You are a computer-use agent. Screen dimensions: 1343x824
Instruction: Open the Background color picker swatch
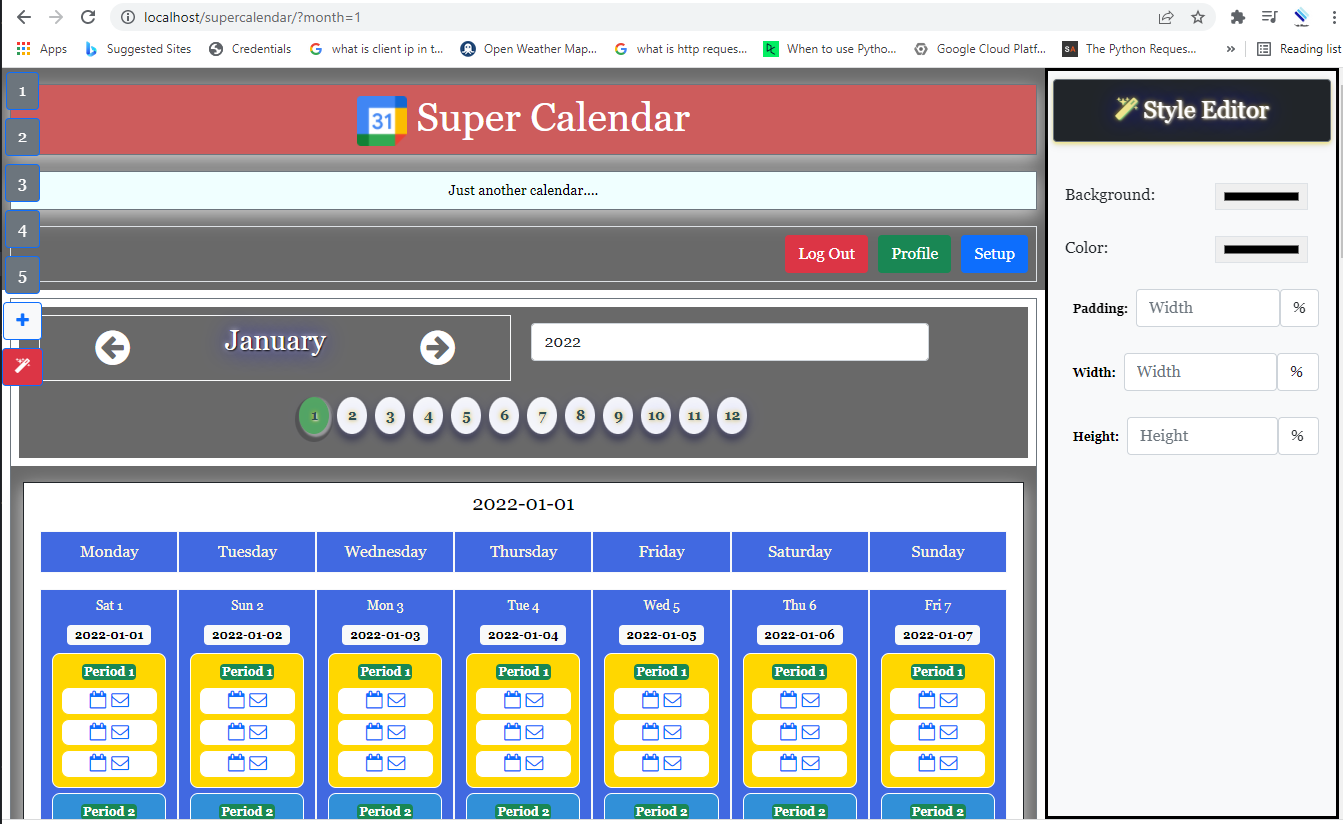point(1261,196)
